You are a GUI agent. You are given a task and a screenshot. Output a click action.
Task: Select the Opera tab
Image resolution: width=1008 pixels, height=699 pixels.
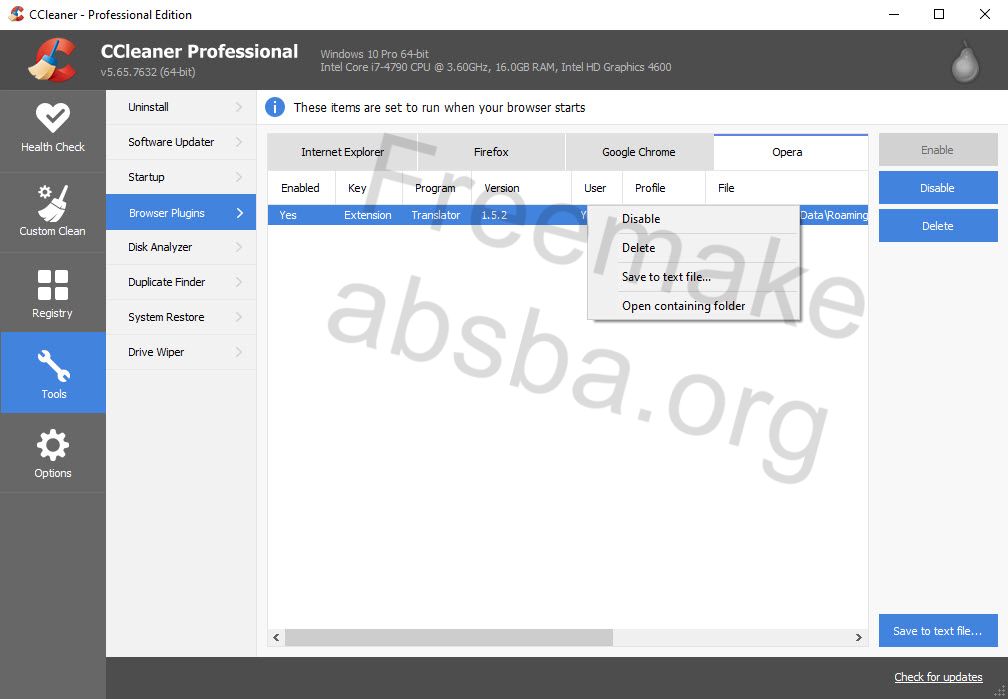pyautogui.click(x=790, y=152)
